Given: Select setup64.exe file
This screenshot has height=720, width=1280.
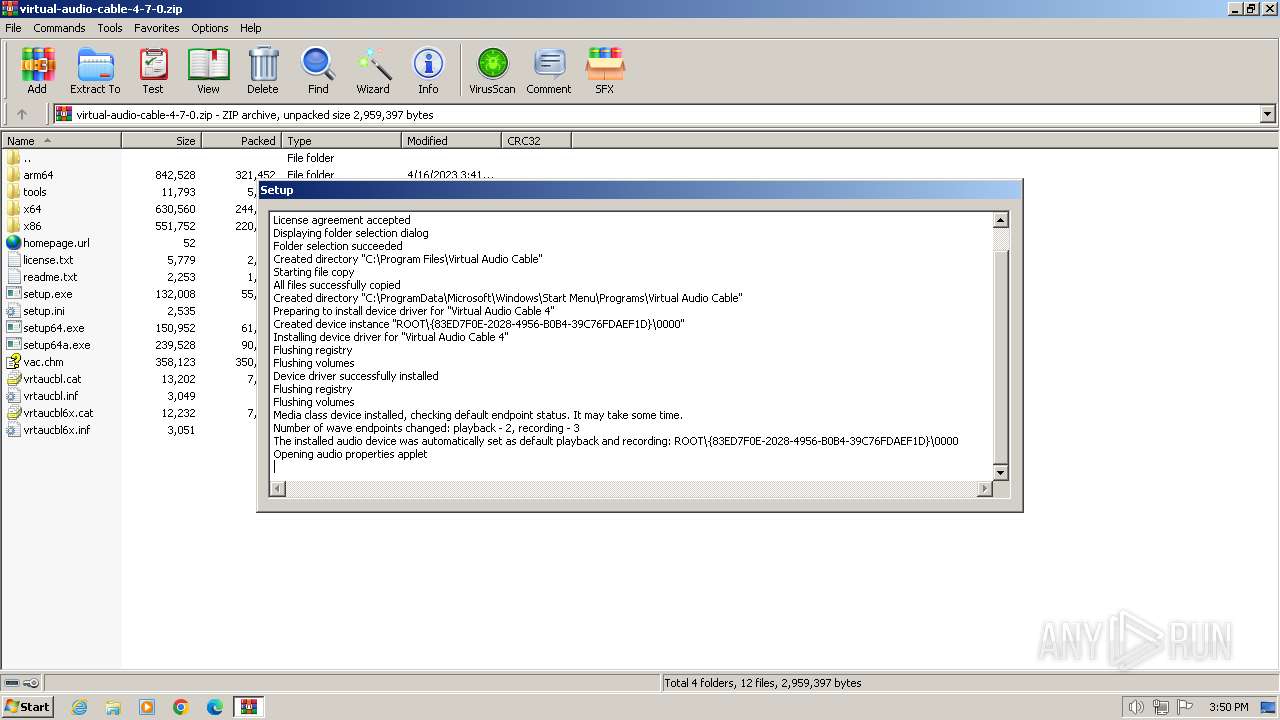Looking at the screenshot, I should [x=53, y=328].
